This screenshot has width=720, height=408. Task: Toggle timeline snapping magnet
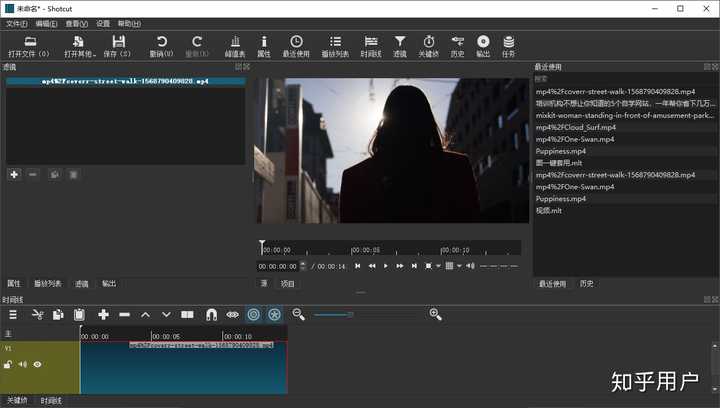(x=211, y=314)
